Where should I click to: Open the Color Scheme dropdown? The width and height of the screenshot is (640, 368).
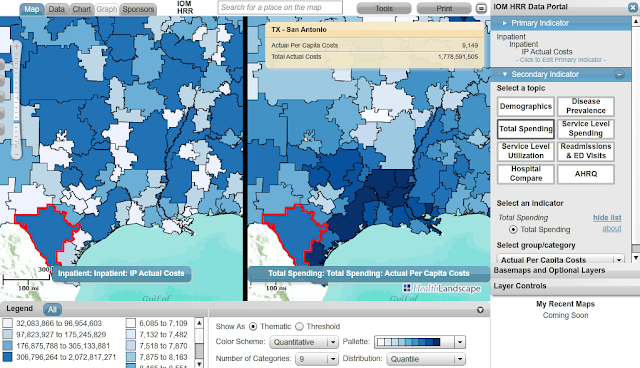304,342
